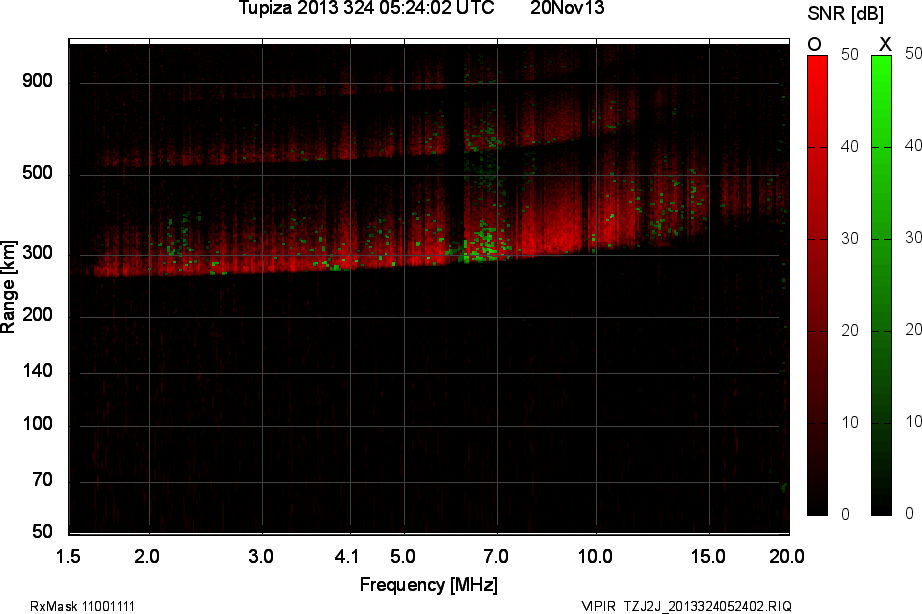Click the green X-mode SNR color bar
This screenshot has height=614, width=922.
(881, 286)
